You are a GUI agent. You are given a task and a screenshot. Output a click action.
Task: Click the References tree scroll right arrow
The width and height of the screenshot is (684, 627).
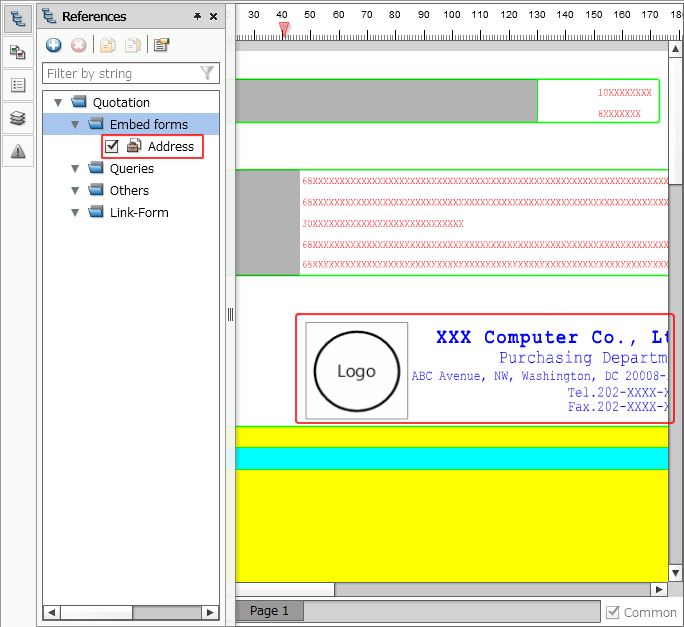(210, 612)
